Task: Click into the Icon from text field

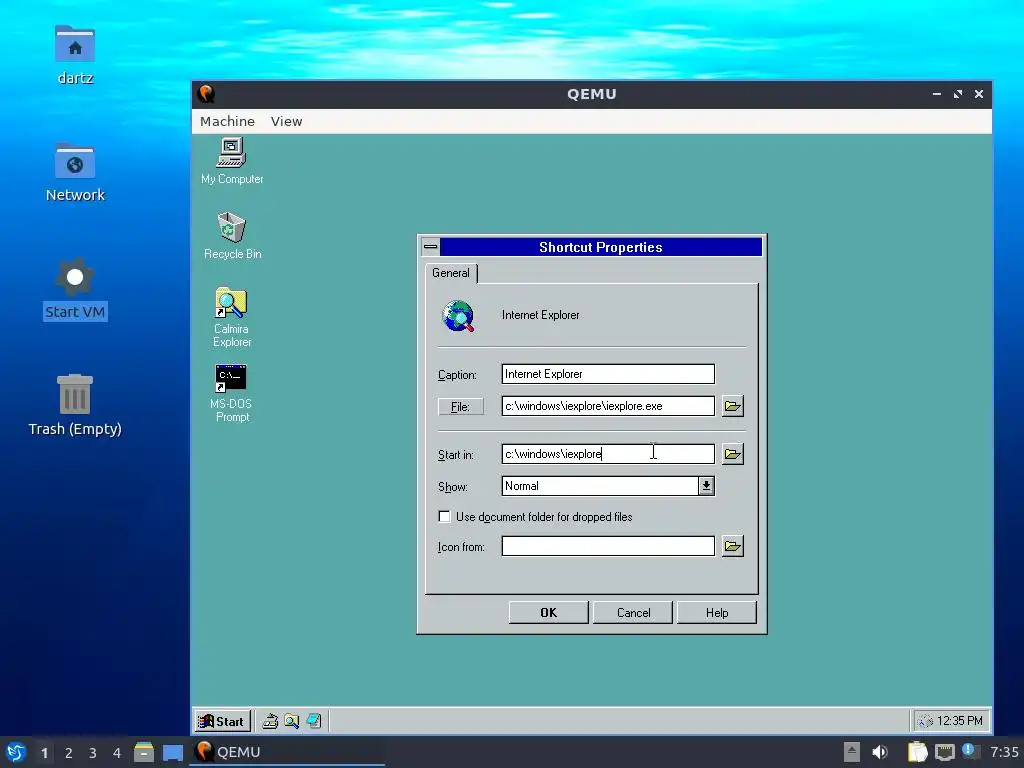Action: [x=608, y=546]
